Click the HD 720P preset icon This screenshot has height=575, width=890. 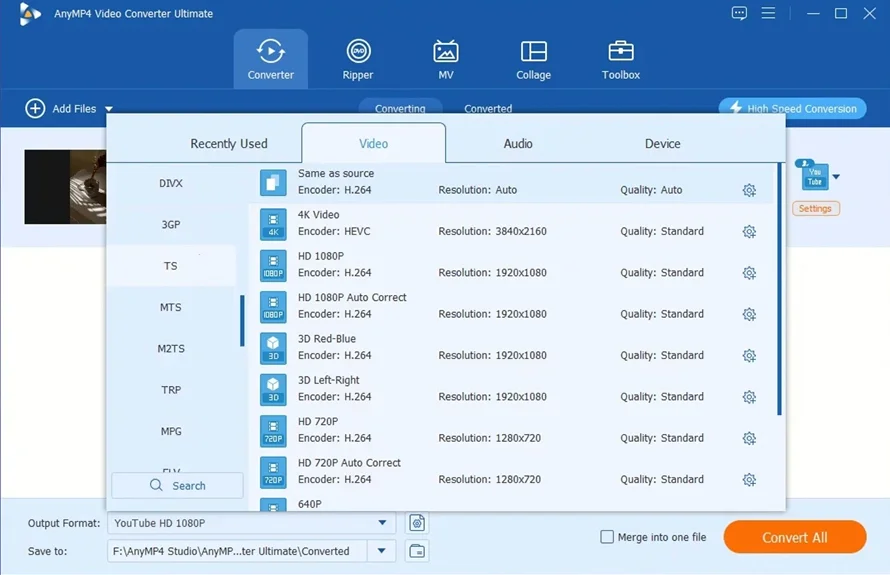pos(273,431)
